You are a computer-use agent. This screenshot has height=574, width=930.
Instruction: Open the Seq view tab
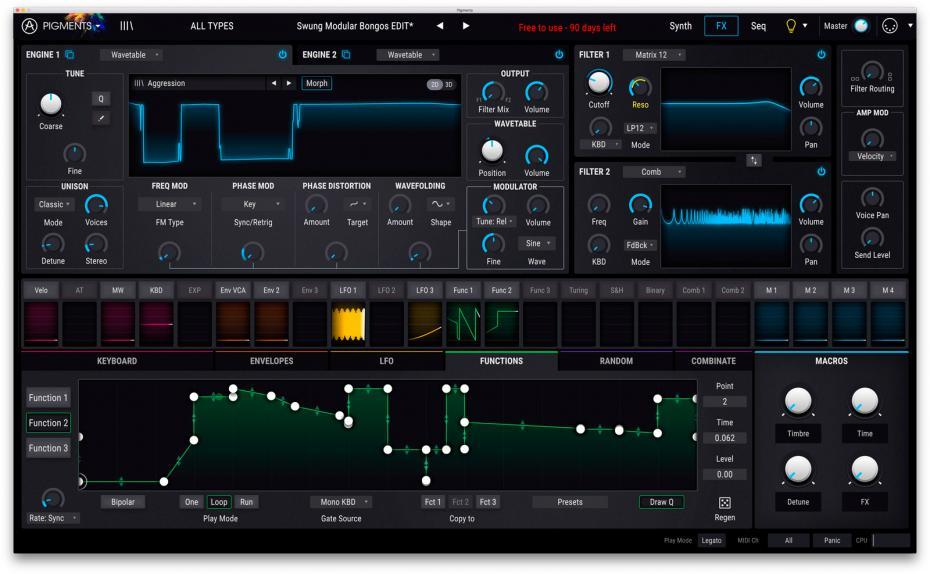pos(759,26)
